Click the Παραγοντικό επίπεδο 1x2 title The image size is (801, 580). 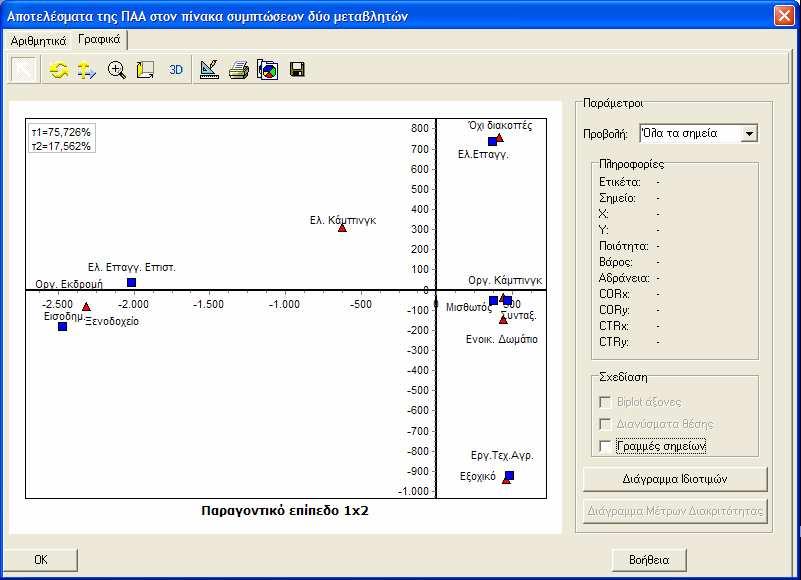coord(285,511)
